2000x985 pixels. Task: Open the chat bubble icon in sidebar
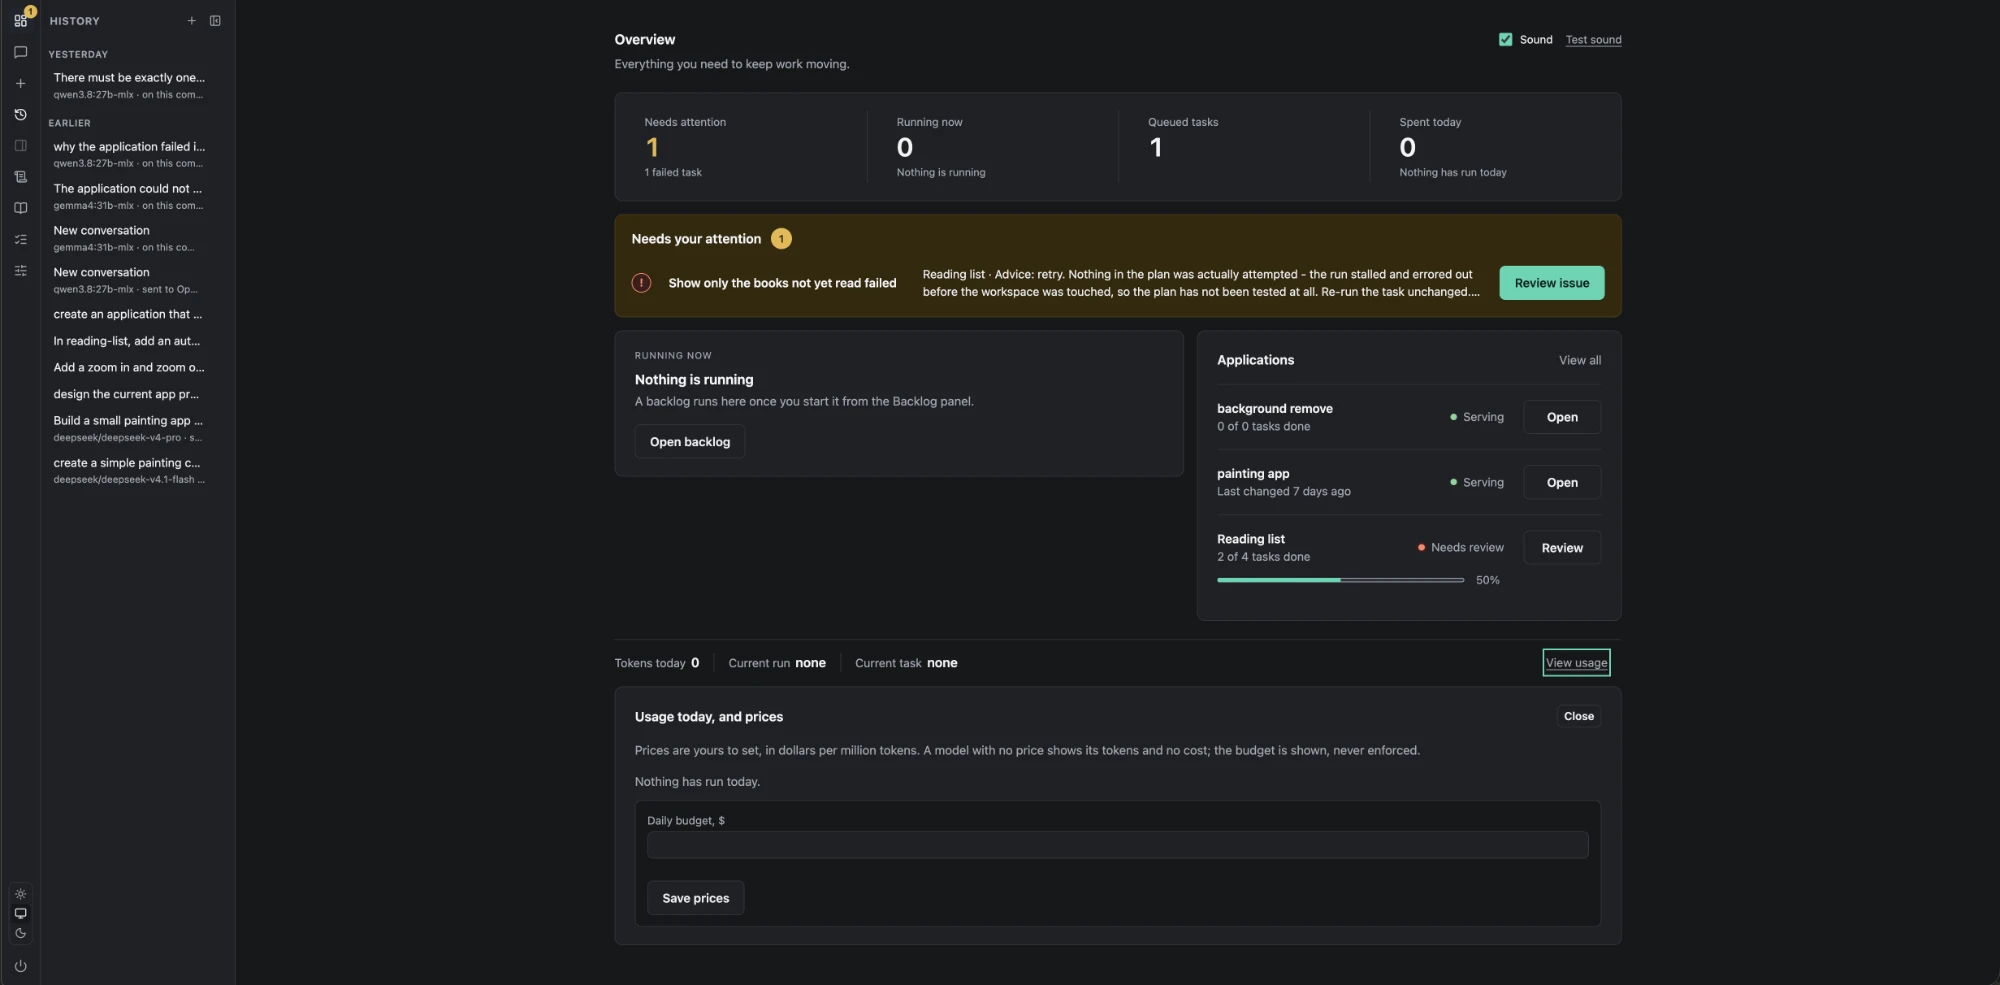(20, 52)
